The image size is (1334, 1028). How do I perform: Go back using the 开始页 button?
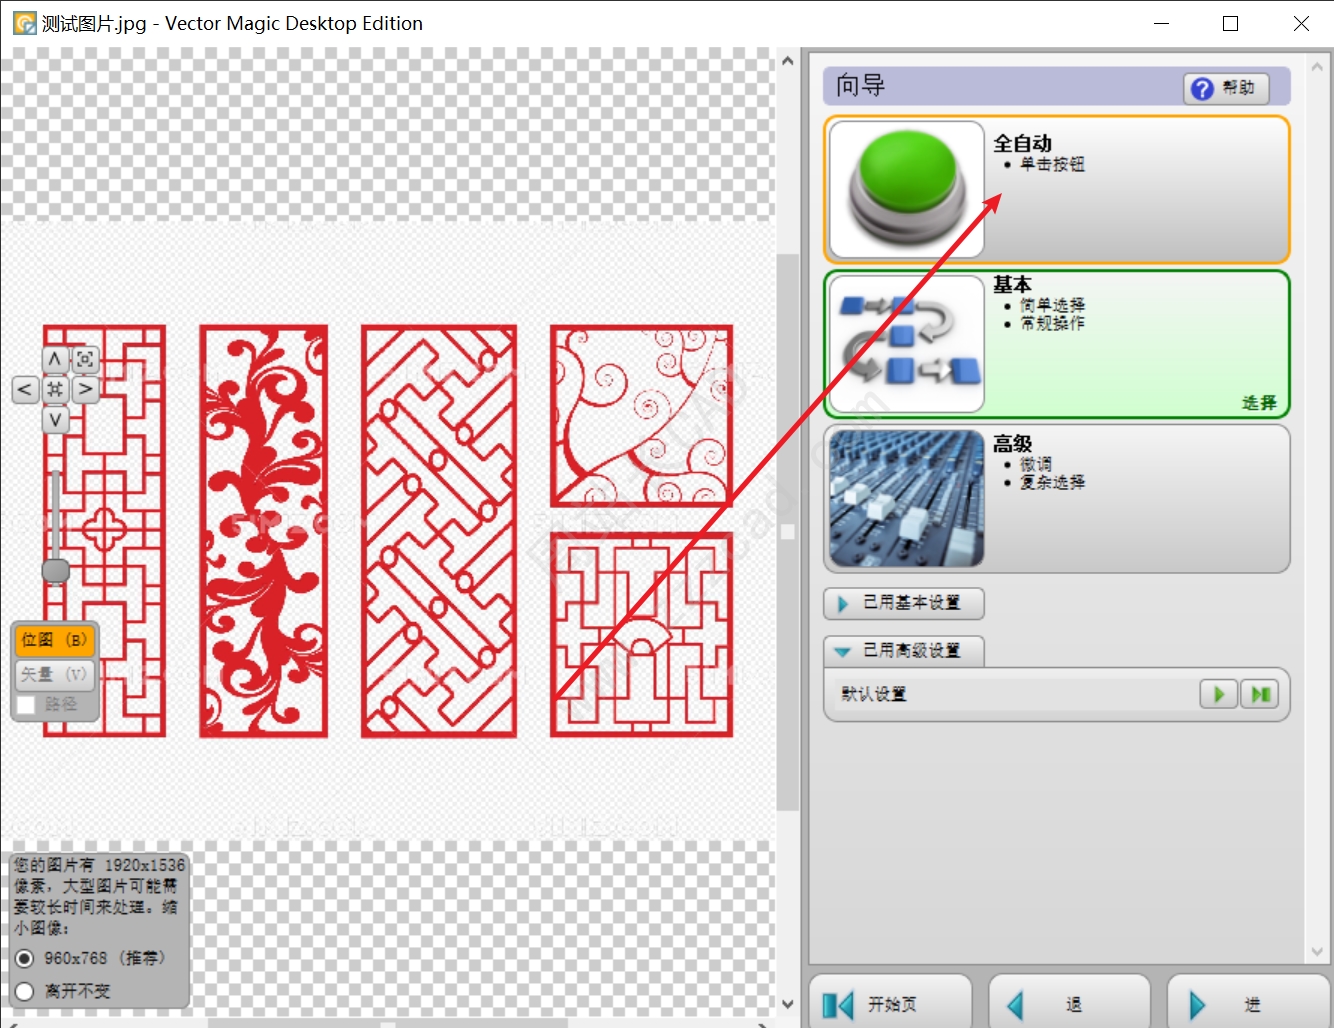[888, 1003]
